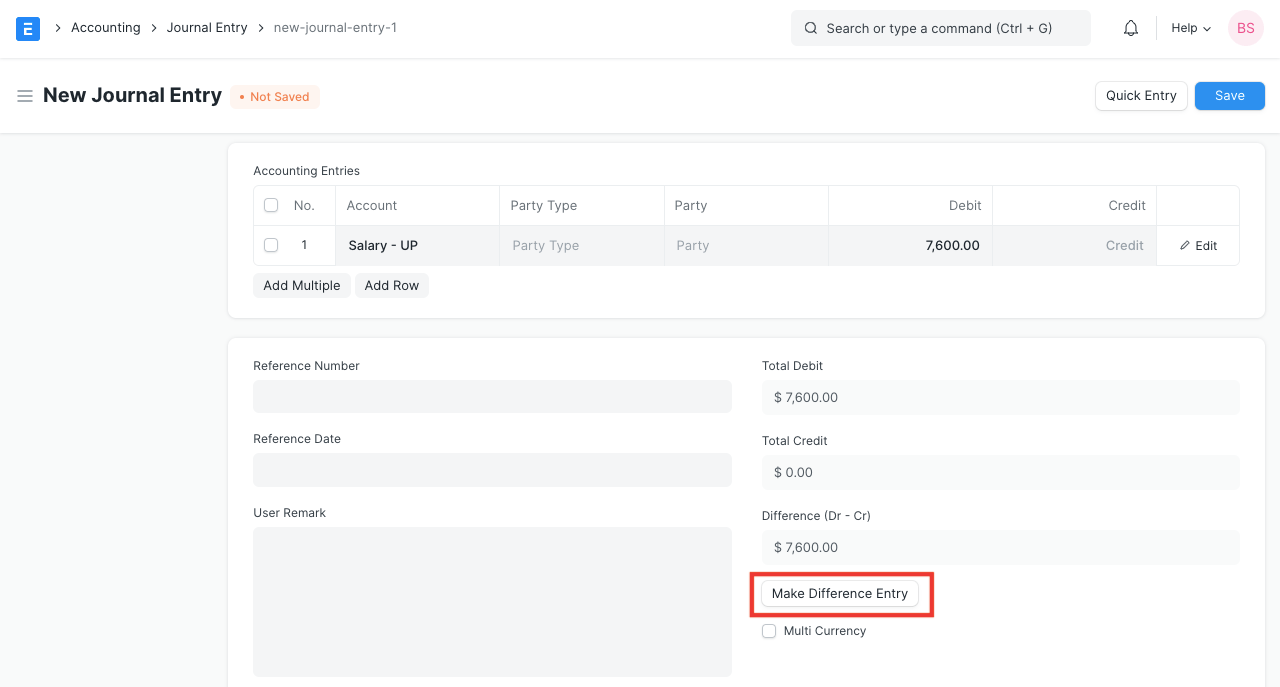Open the Party Type field in row 1
Screen dimensions: 1280x687
click(x=581, y=245)
